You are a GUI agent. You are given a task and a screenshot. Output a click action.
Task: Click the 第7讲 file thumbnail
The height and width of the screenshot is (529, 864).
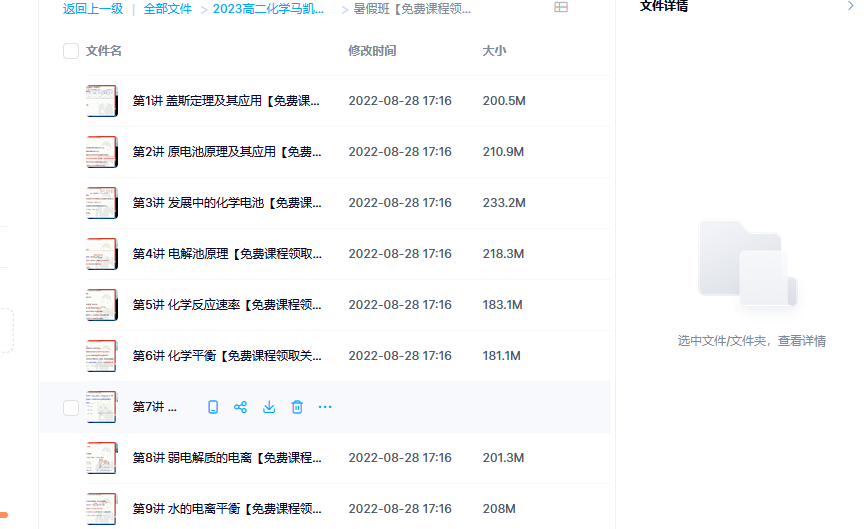click(x=101, y=407)
